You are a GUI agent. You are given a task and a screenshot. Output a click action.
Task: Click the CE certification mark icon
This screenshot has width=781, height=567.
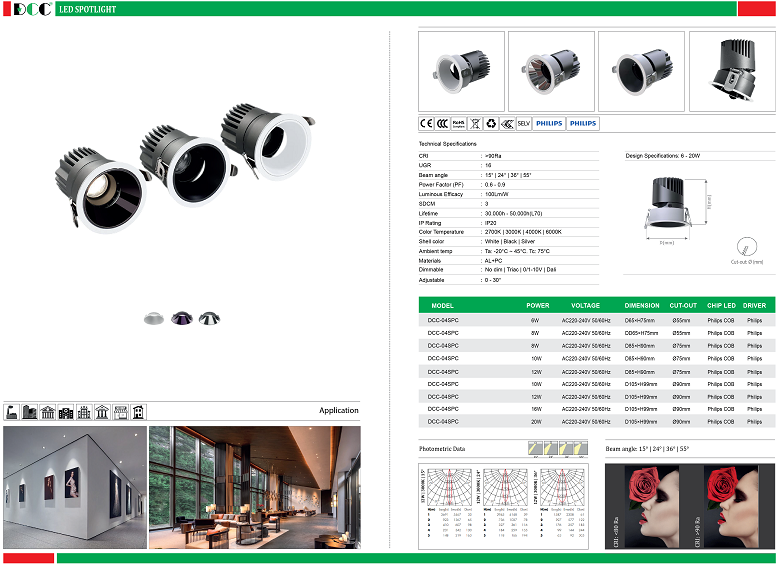(x=426, y=124)
